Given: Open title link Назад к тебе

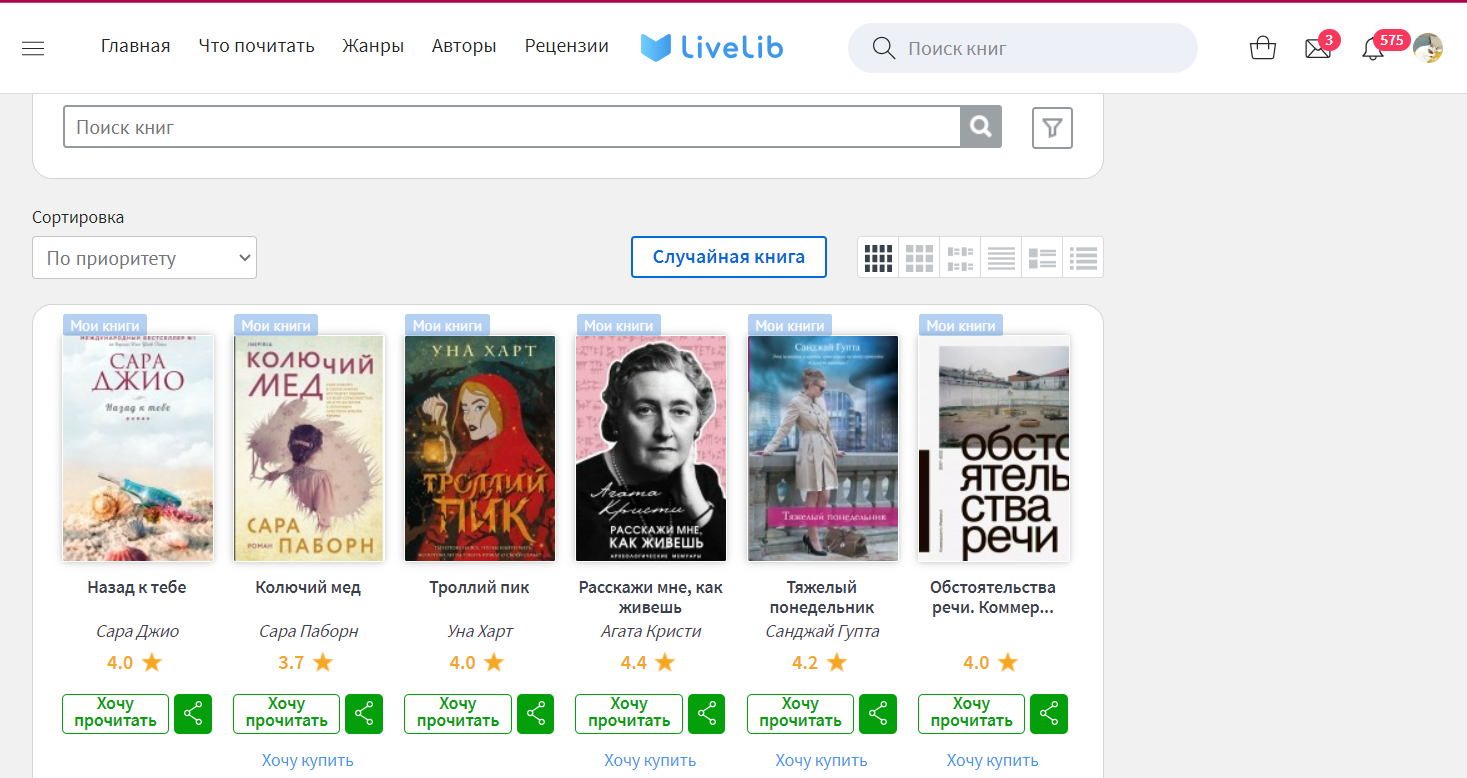Looking at the screenshot, I should point(137,588).
